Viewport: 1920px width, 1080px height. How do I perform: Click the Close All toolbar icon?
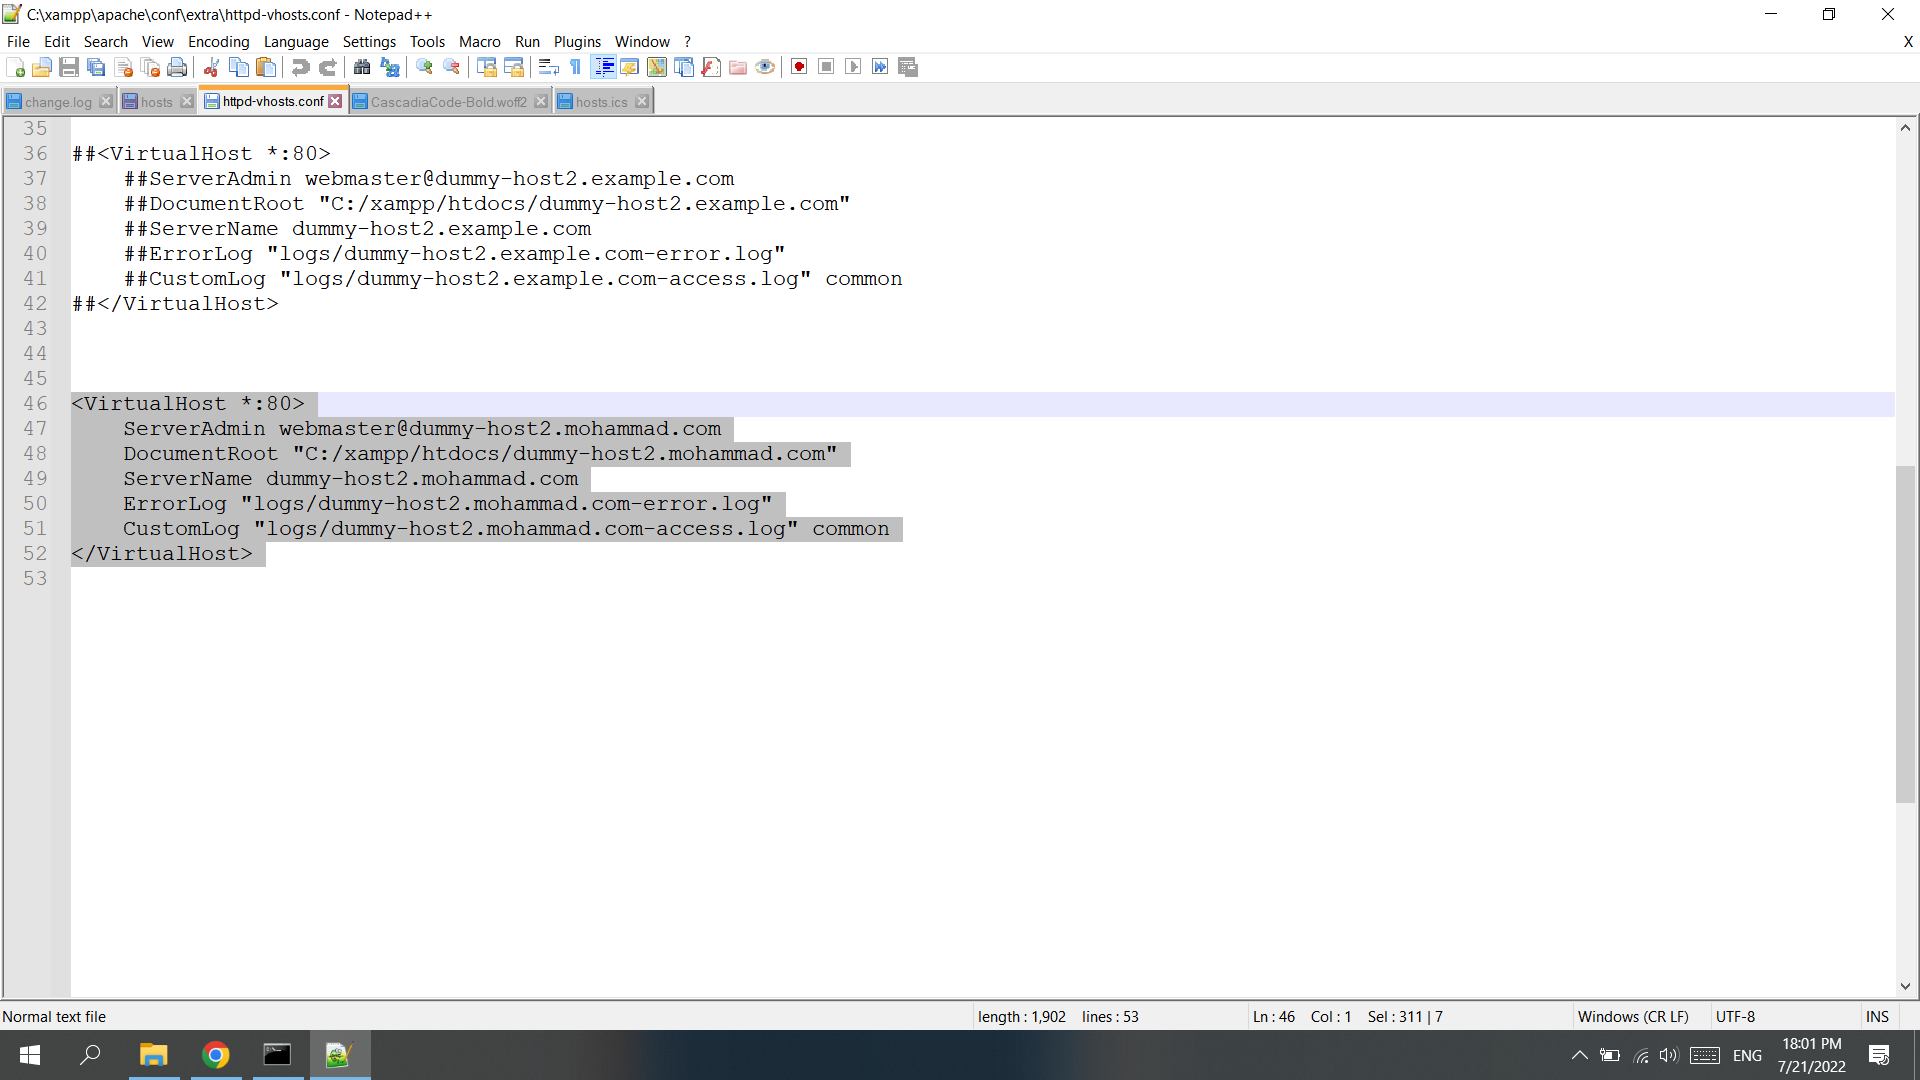click(x=150, y=67)
